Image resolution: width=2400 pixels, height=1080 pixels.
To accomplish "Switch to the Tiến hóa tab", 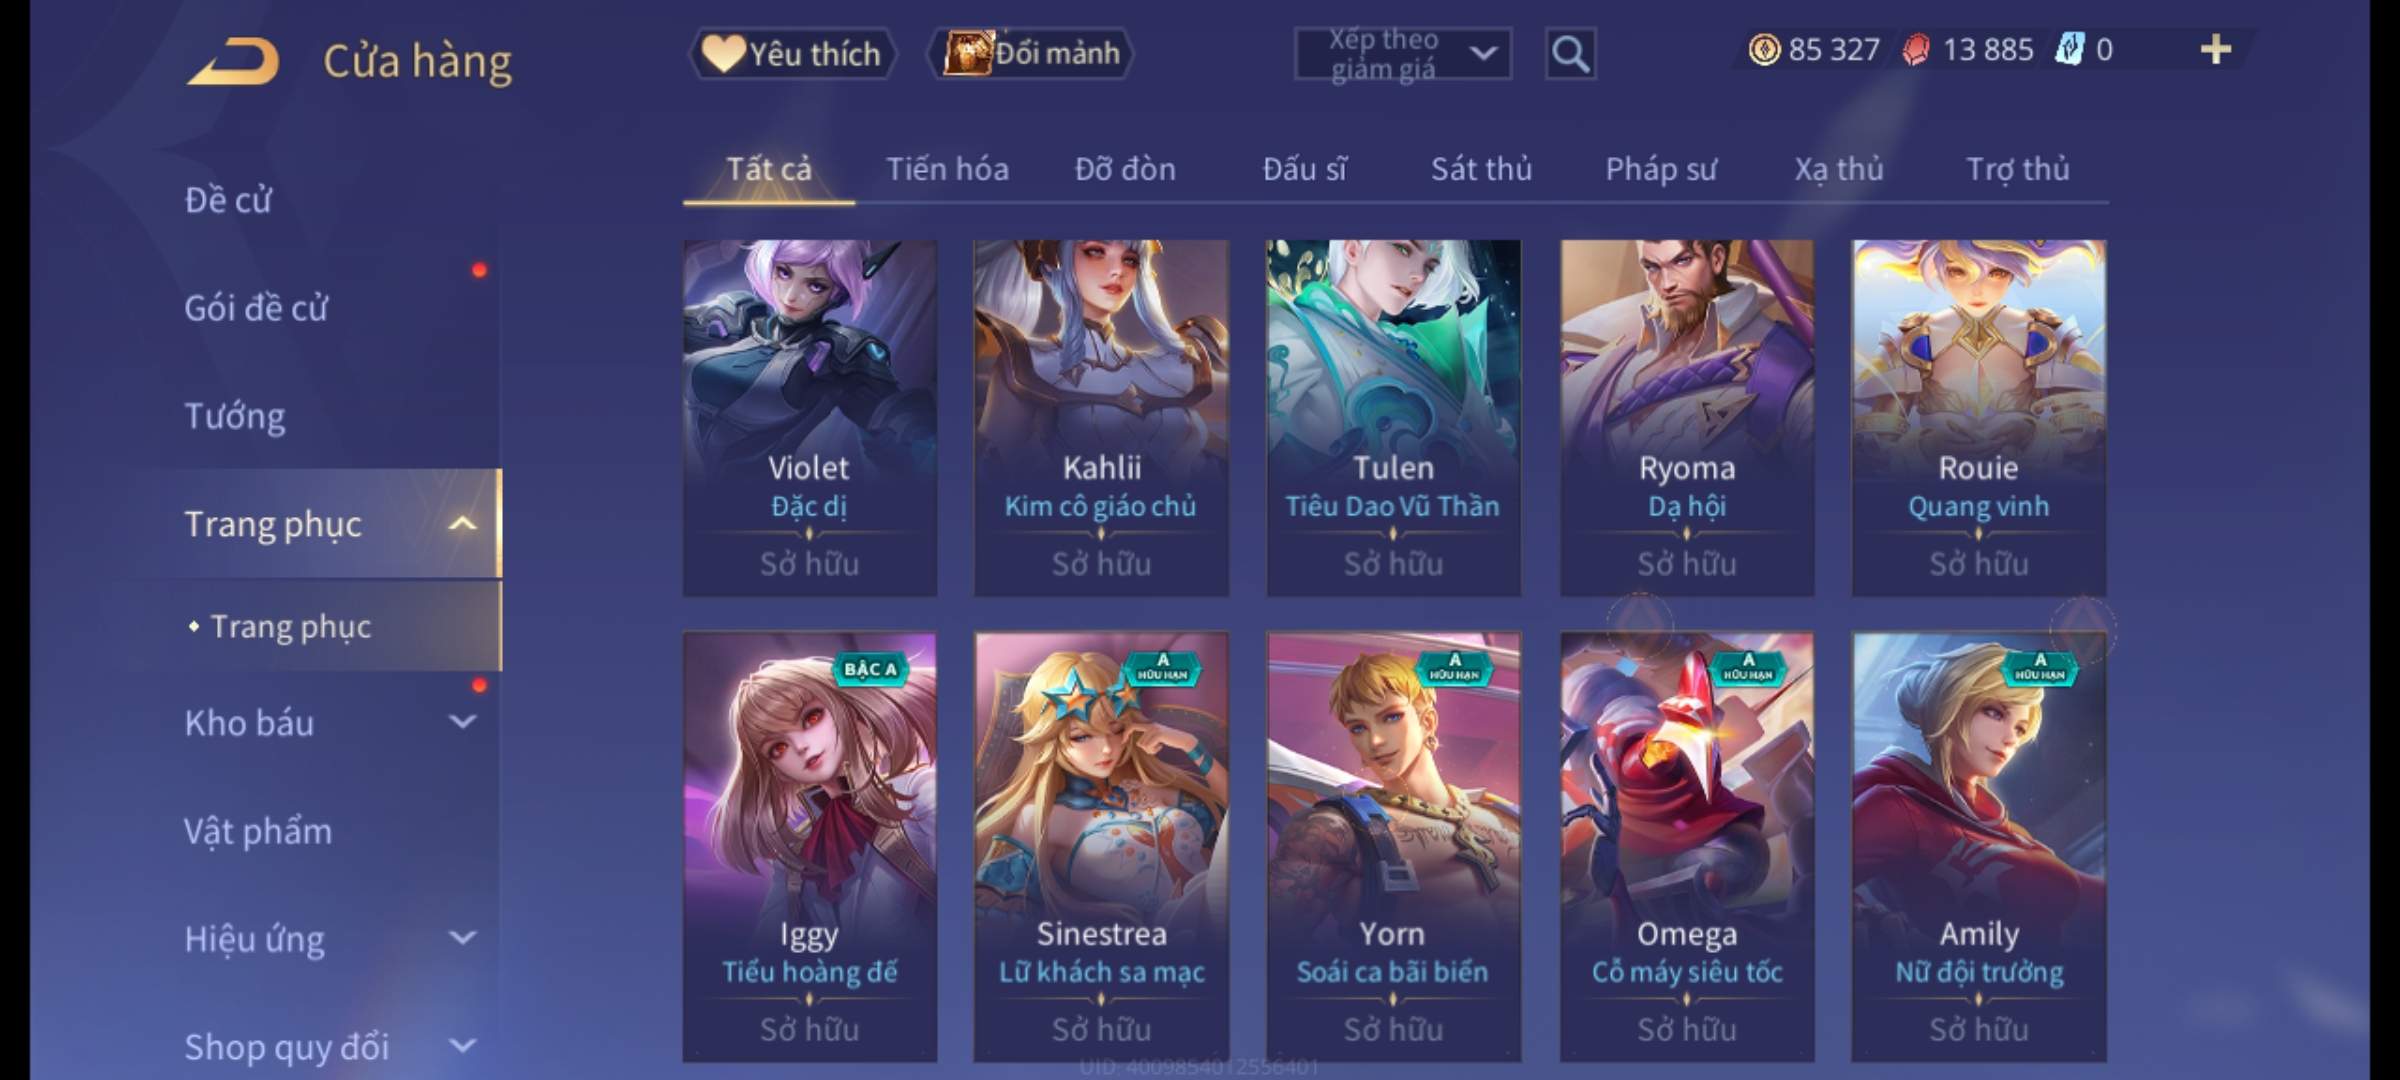I will coord(947,169).
